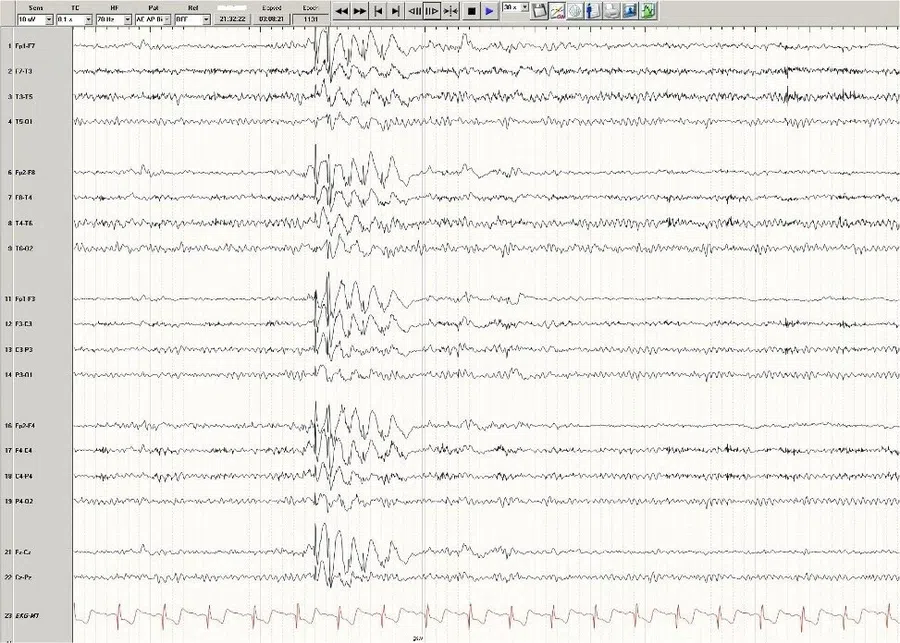900x643 pixels.
Task: Select channel label Fp1-F3
Action: coord(25,299)
